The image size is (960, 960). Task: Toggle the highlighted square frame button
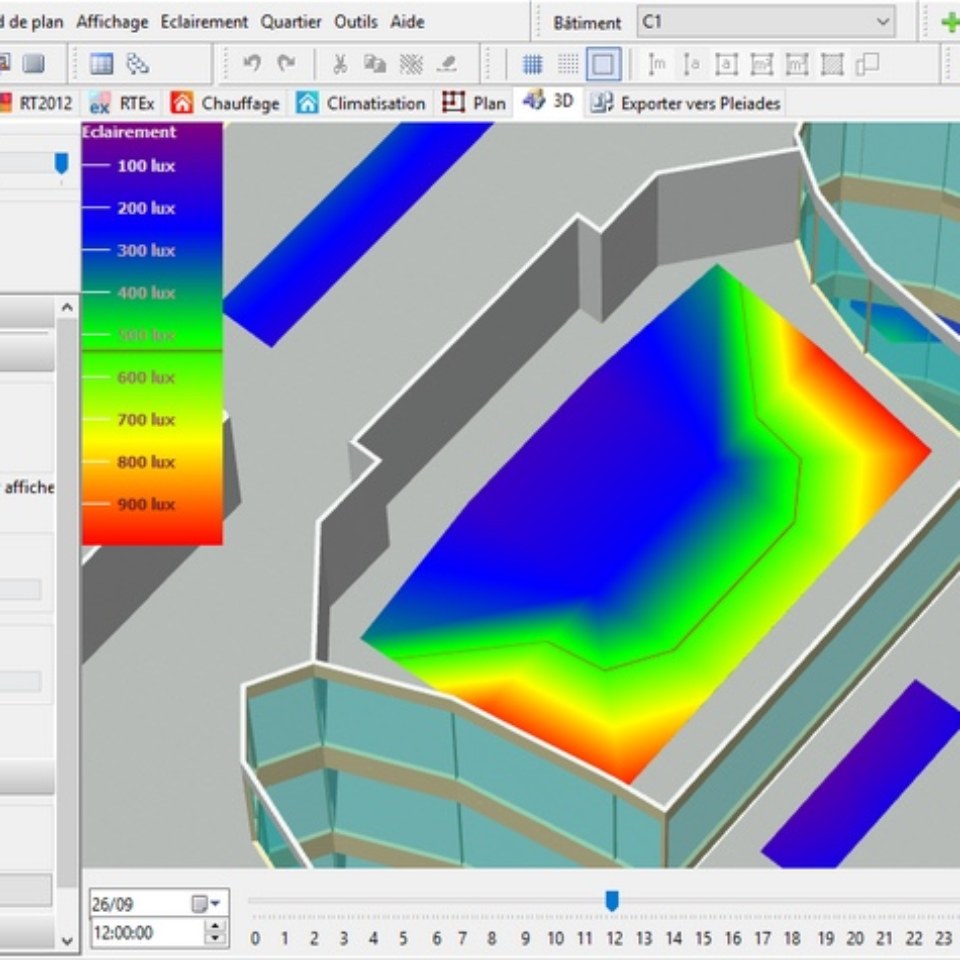pos(603,64)
